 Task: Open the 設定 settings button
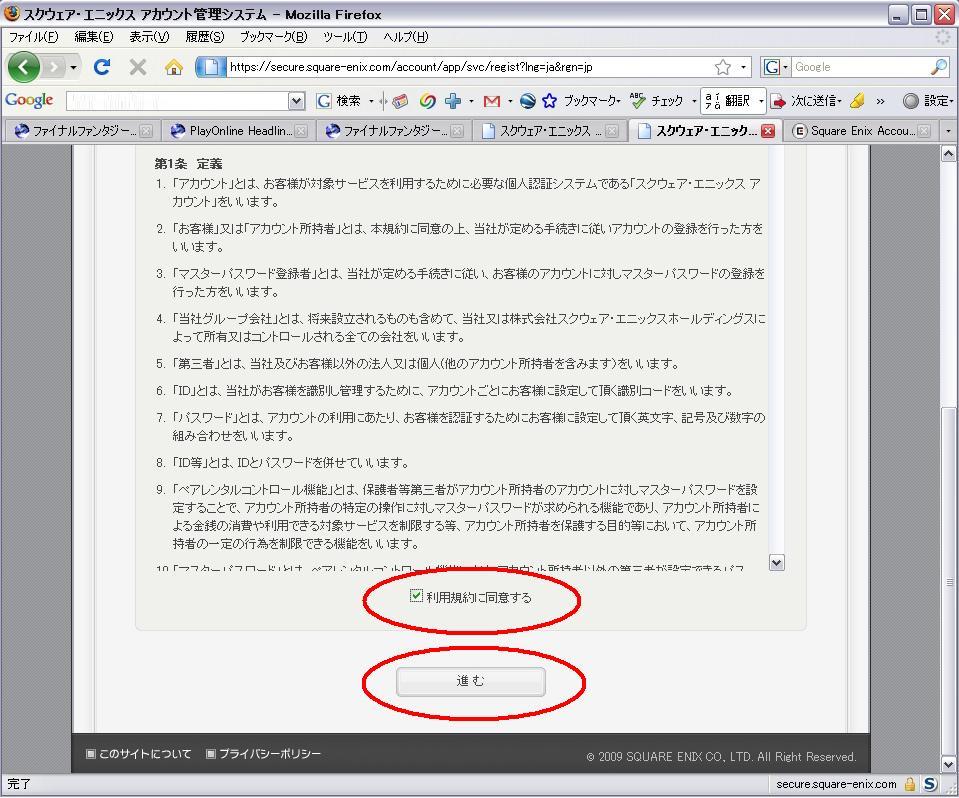coord(928,101)
